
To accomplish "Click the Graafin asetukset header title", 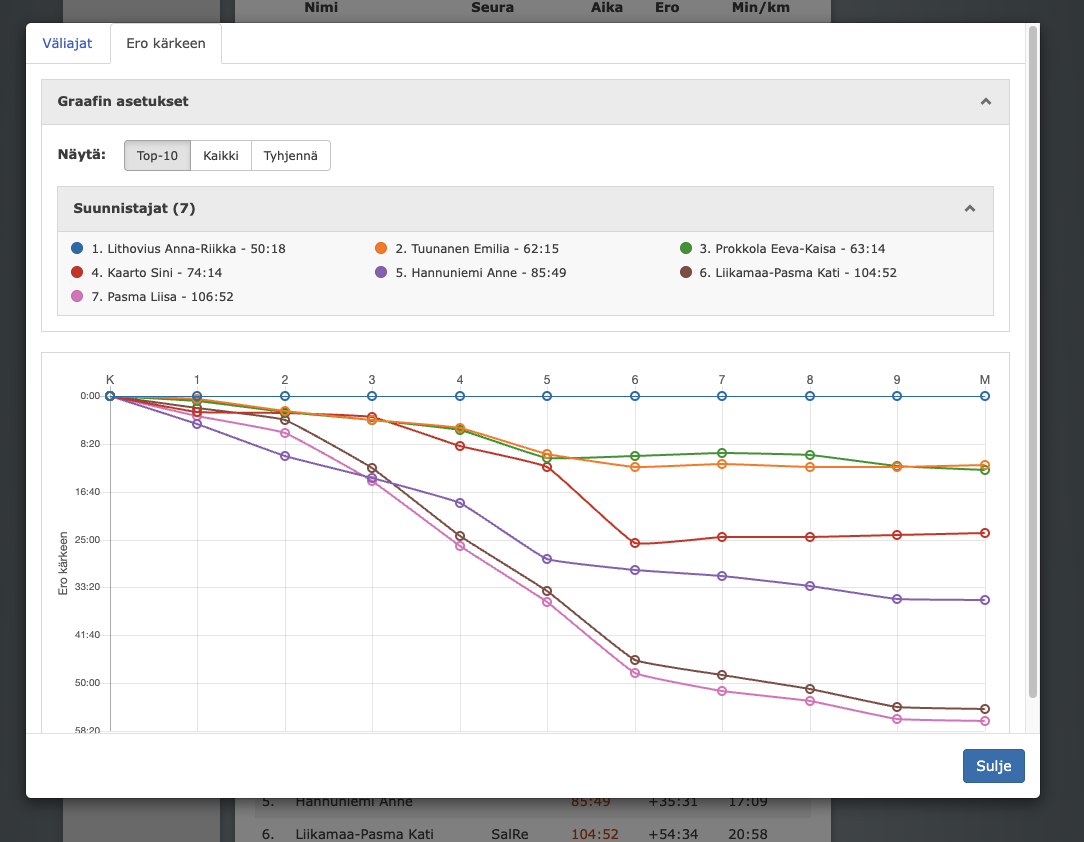I will click(x=123, y=102).
